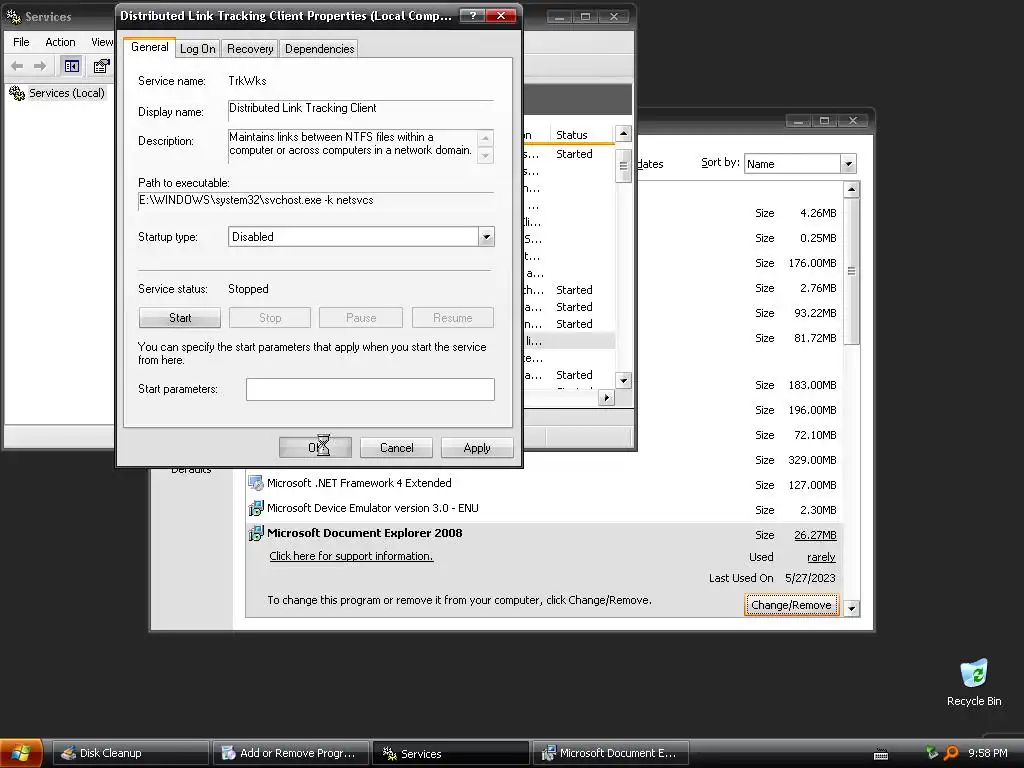Click the Back arrow in Services toolbar
1024x768 pixels.
(x=18, y=66)
